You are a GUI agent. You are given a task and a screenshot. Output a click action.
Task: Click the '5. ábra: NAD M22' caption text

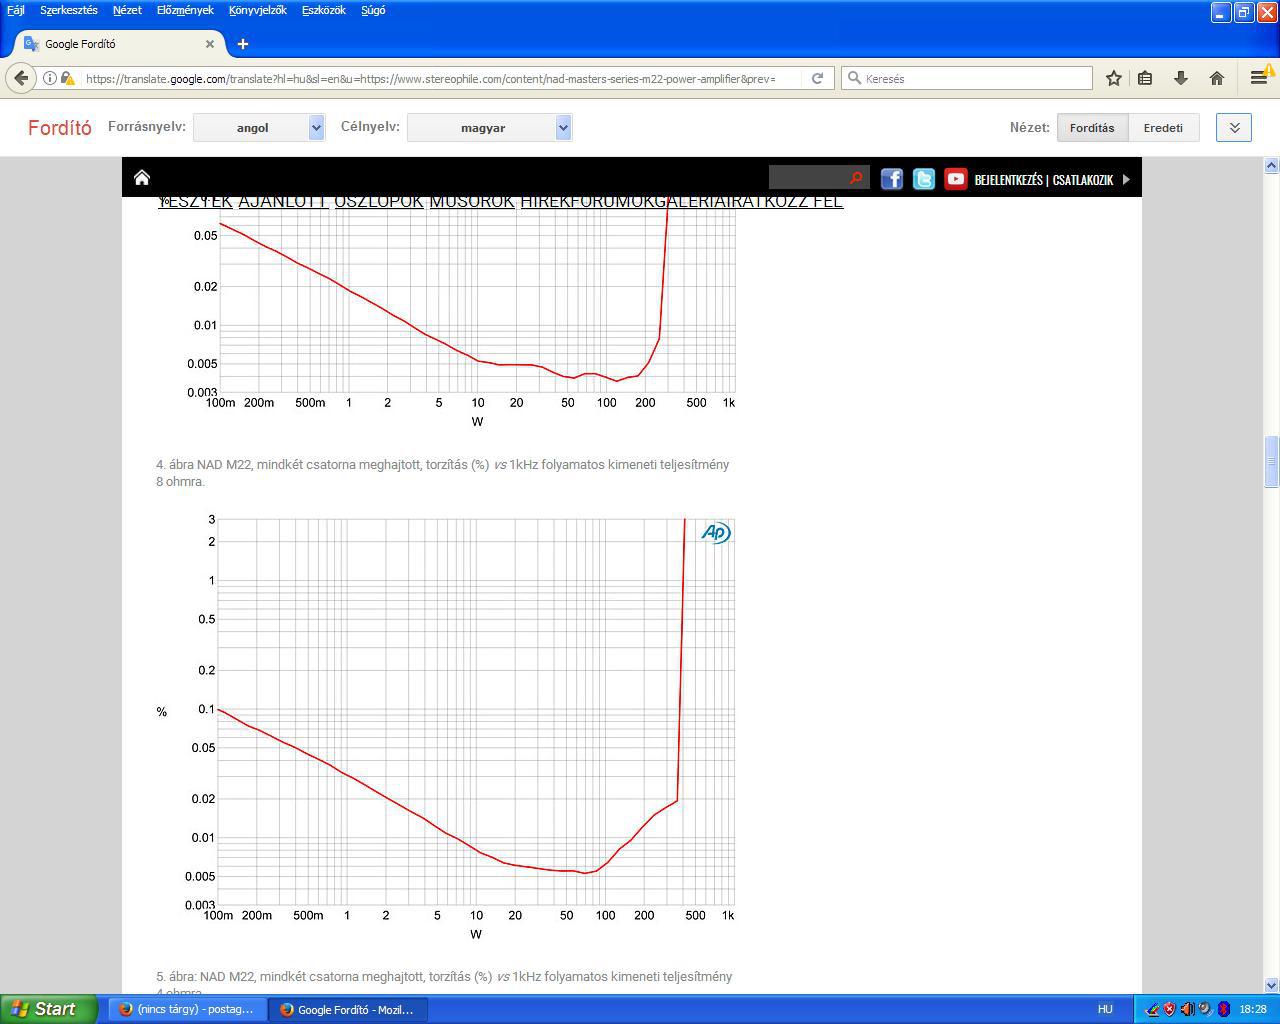[444, 984]
